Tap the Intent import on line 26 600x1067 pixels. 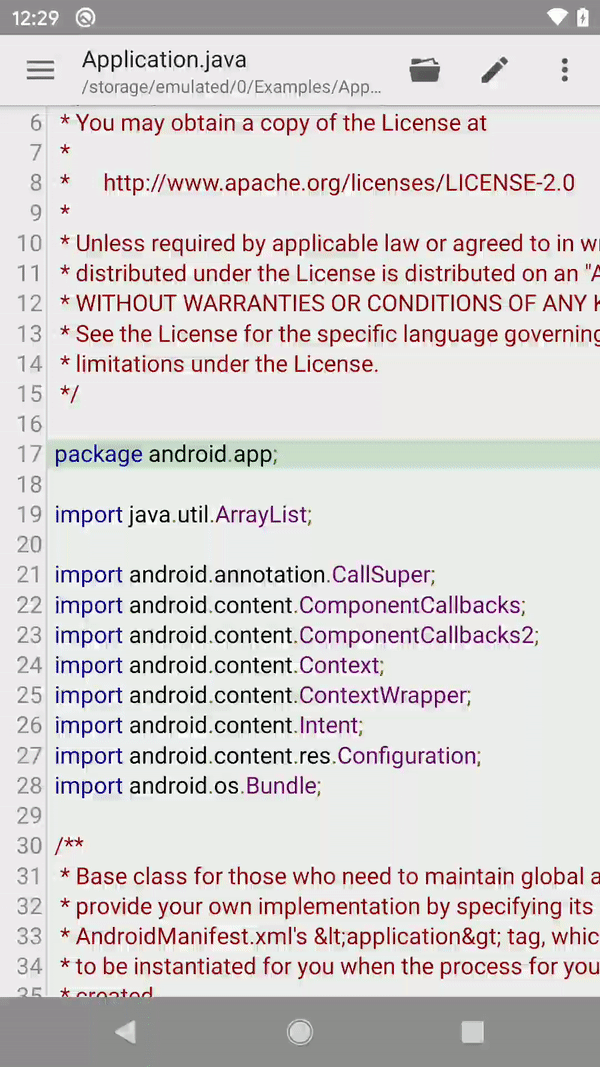point(329,725)
